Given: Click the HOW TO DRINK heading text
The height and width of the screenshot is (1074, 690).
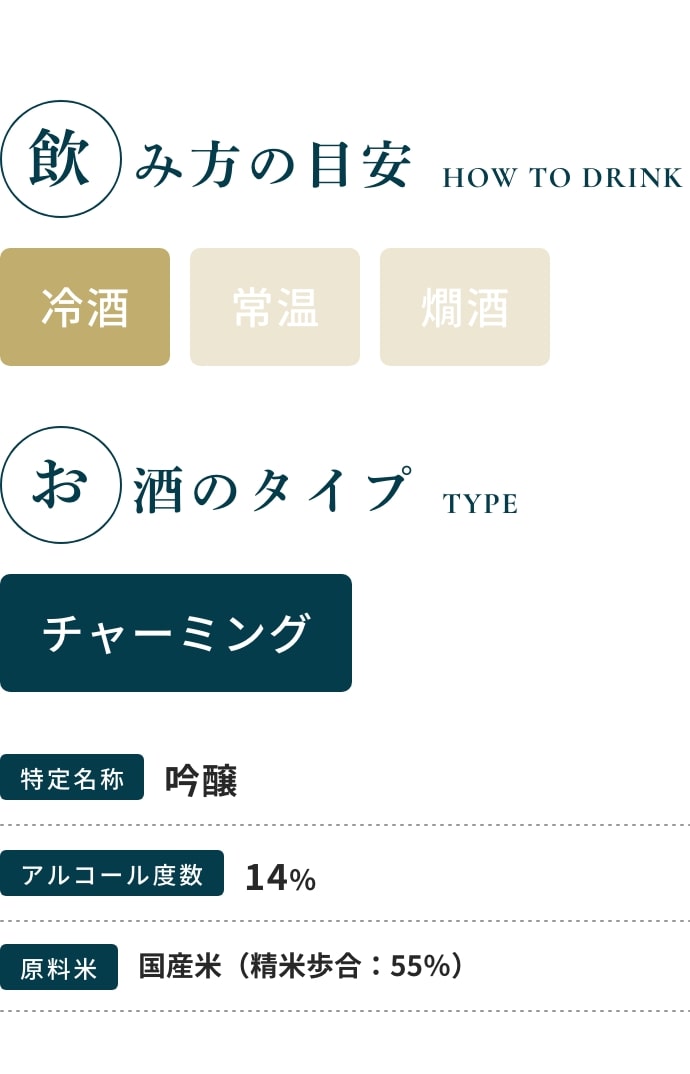Looking at the screenshot, I should (x=562, y=178).
